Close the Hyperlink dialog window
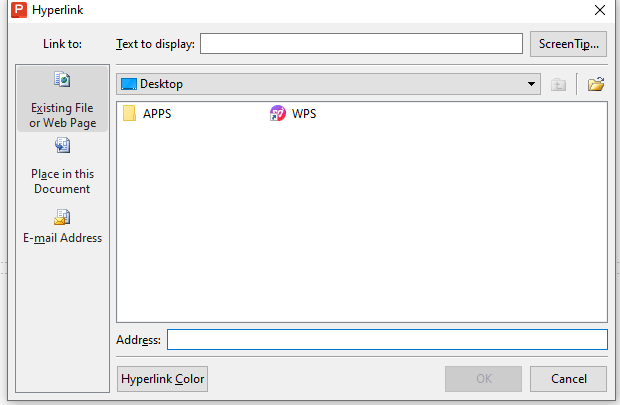Image resolution: width=620 pixels, height=405 pixels. [600, 10]
